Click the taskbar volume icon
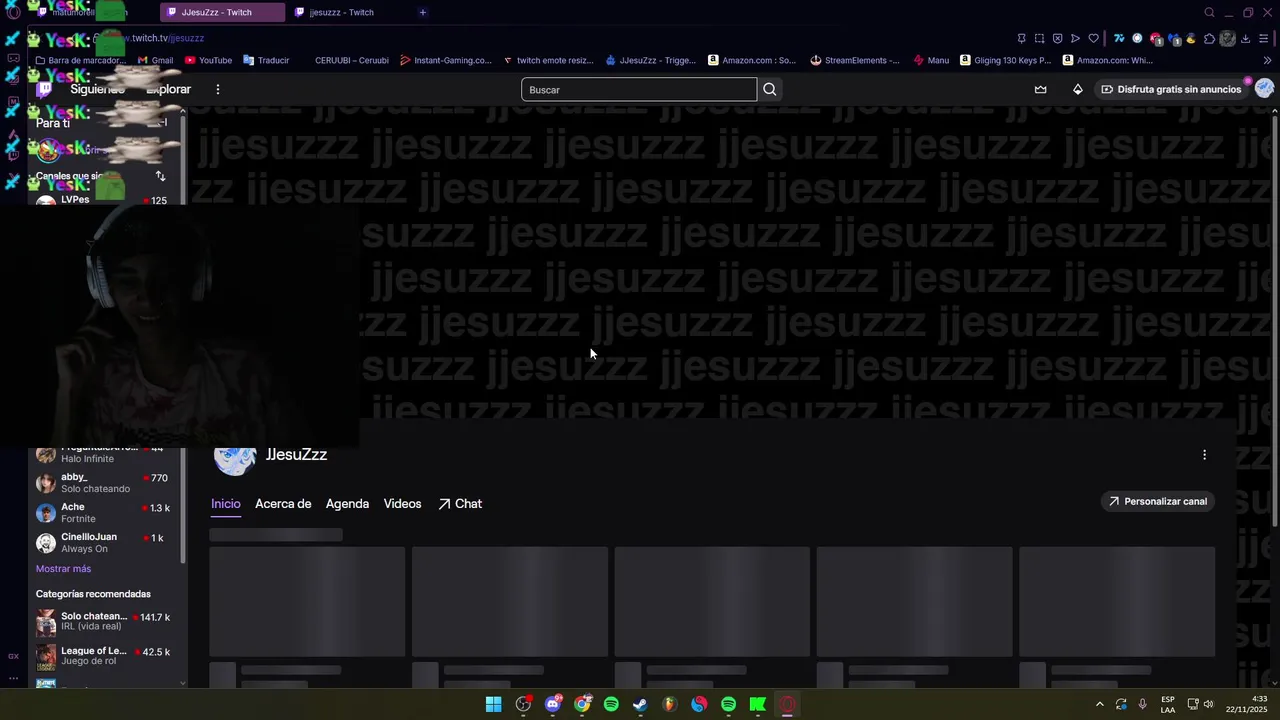The width and height of the screenshot is (1280, 720). tap(1208, 704)
